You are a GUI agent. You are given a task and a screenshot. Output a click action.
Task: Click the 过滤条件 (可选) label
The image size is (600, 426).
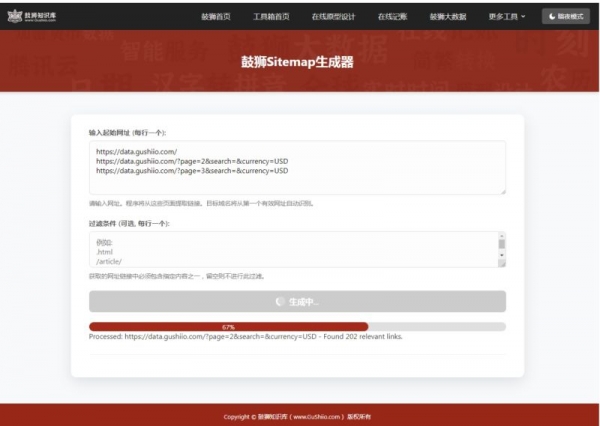tap(129, 224)
